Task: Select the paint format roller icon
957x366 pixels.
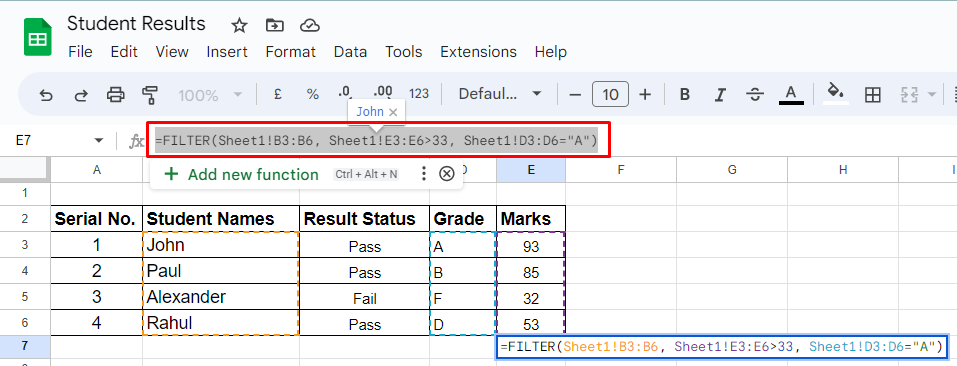Action: tap(150, 95)
